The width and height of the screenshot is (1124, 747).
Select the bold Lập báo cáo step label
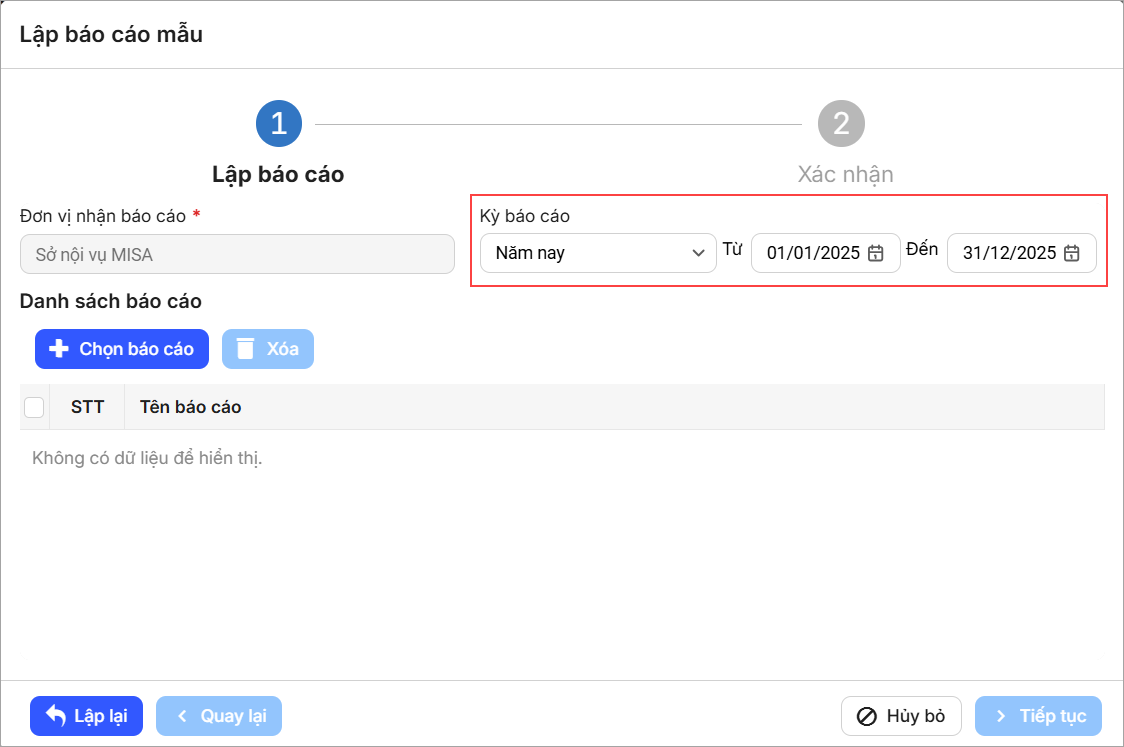(x=278, y=174)
